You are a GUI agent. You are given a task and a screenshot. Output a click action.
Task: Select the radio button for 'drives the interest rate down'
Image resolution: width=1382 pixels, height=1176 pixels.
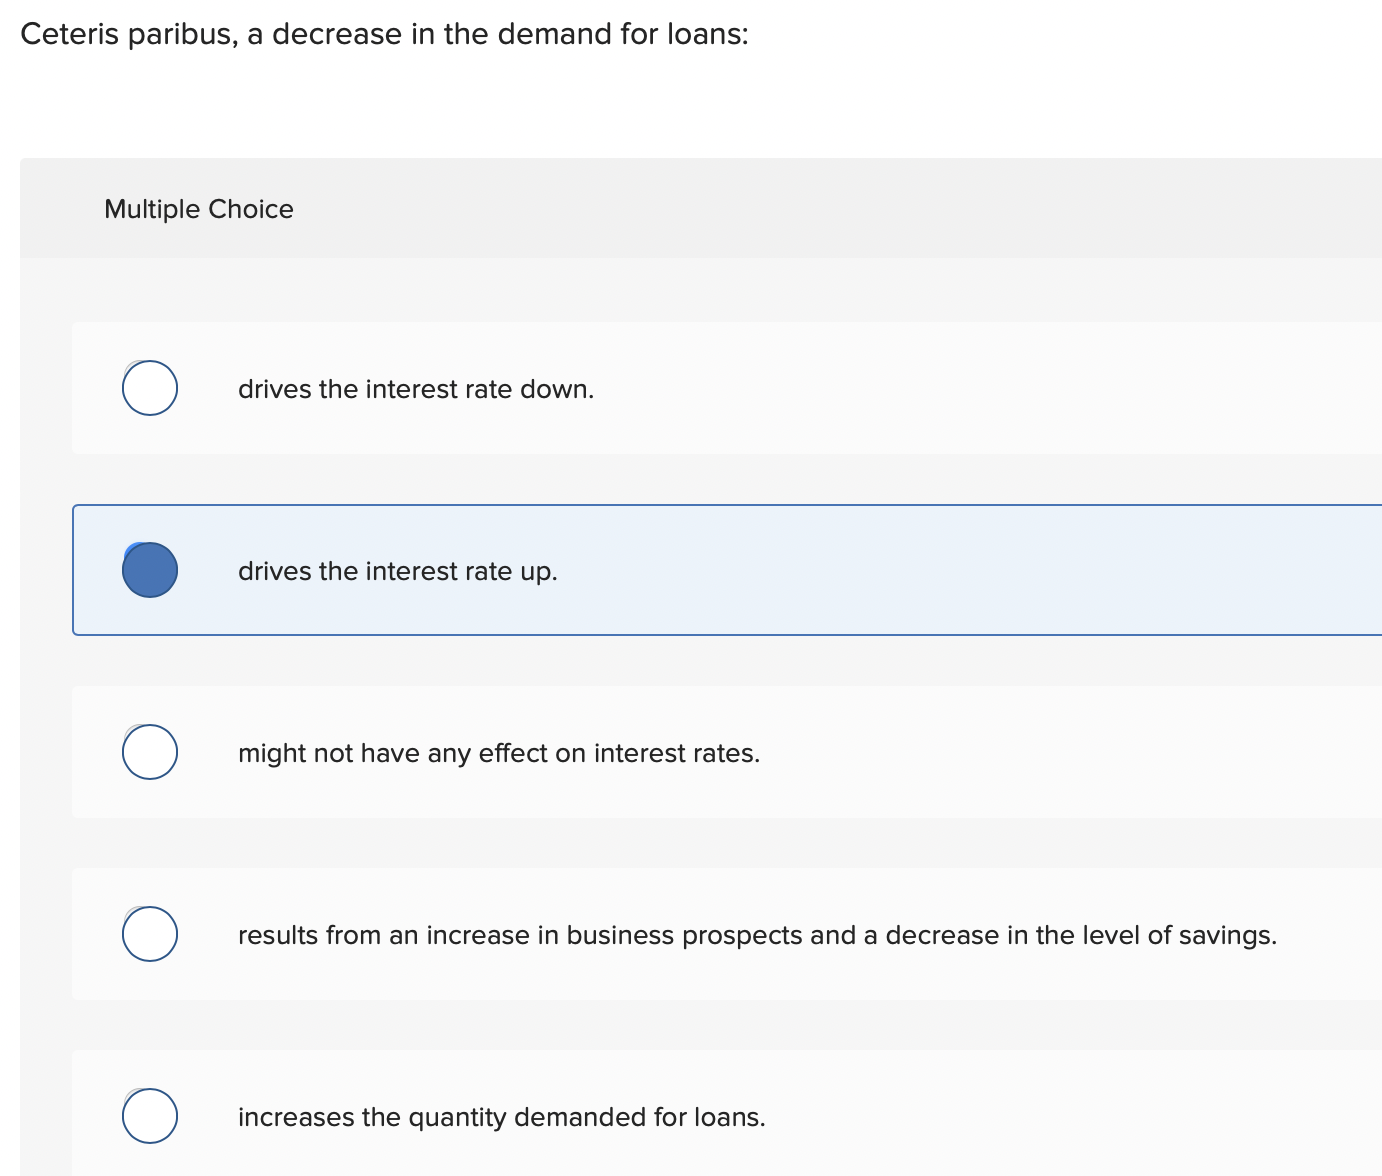pyautogui.click(x=149, y=388)
